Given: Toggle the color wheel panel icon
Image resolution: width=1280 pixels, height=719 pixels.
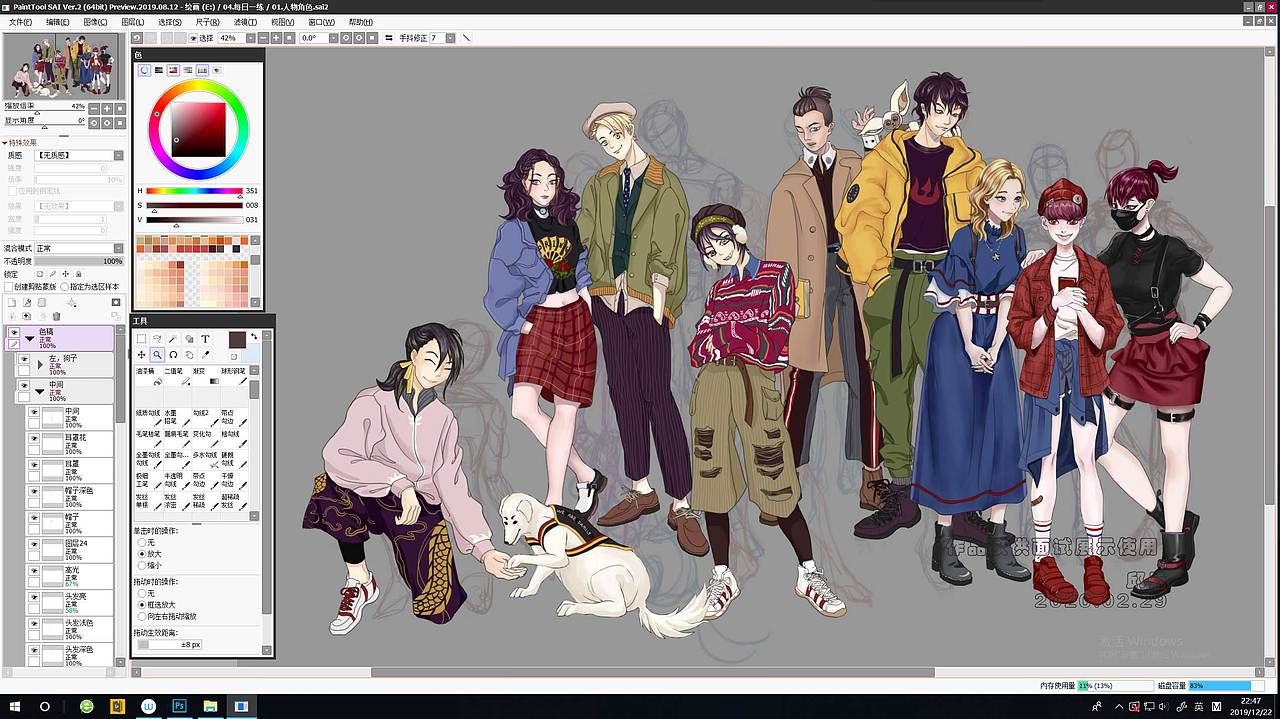Looking at the screenshot, I should tap(144, 70).
